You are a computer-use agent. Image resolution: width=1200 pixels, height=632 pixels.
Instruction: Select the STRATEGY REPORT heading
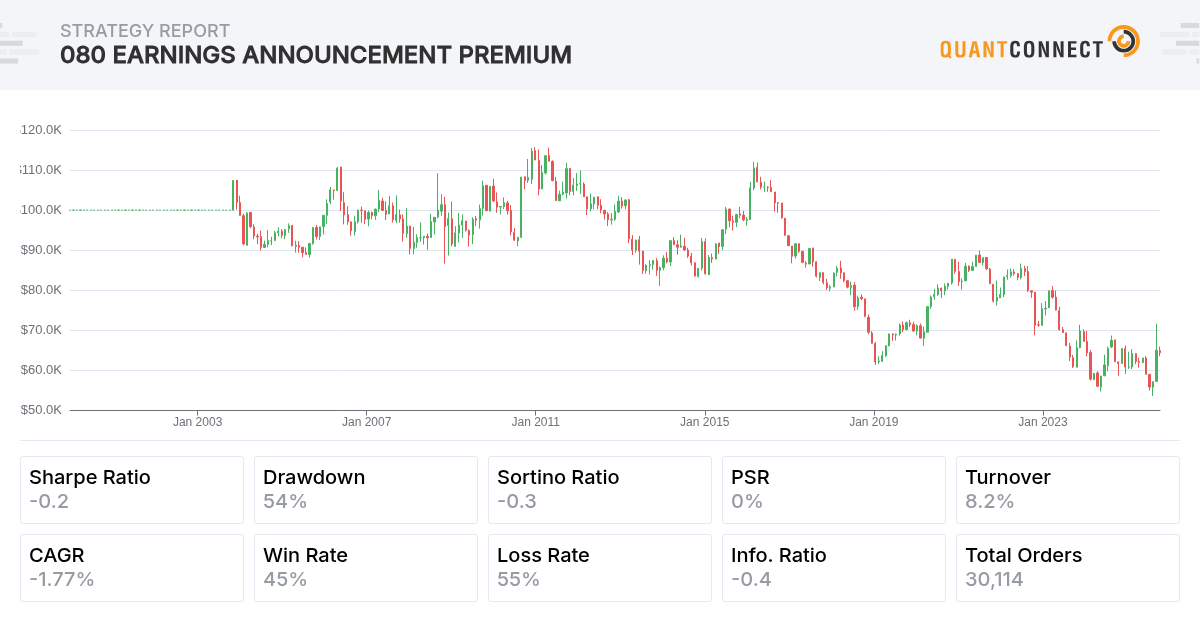(145, 31)
